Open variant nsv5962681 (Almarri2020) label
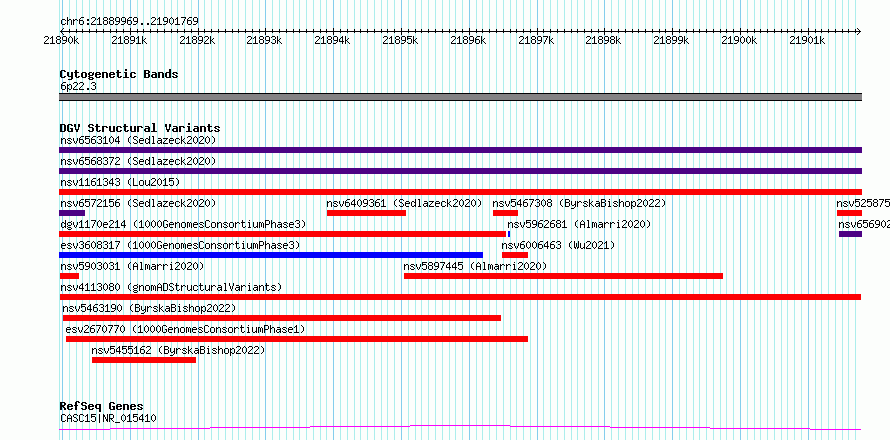The width and height of the screenshot is (890, 440). [579, 224]
